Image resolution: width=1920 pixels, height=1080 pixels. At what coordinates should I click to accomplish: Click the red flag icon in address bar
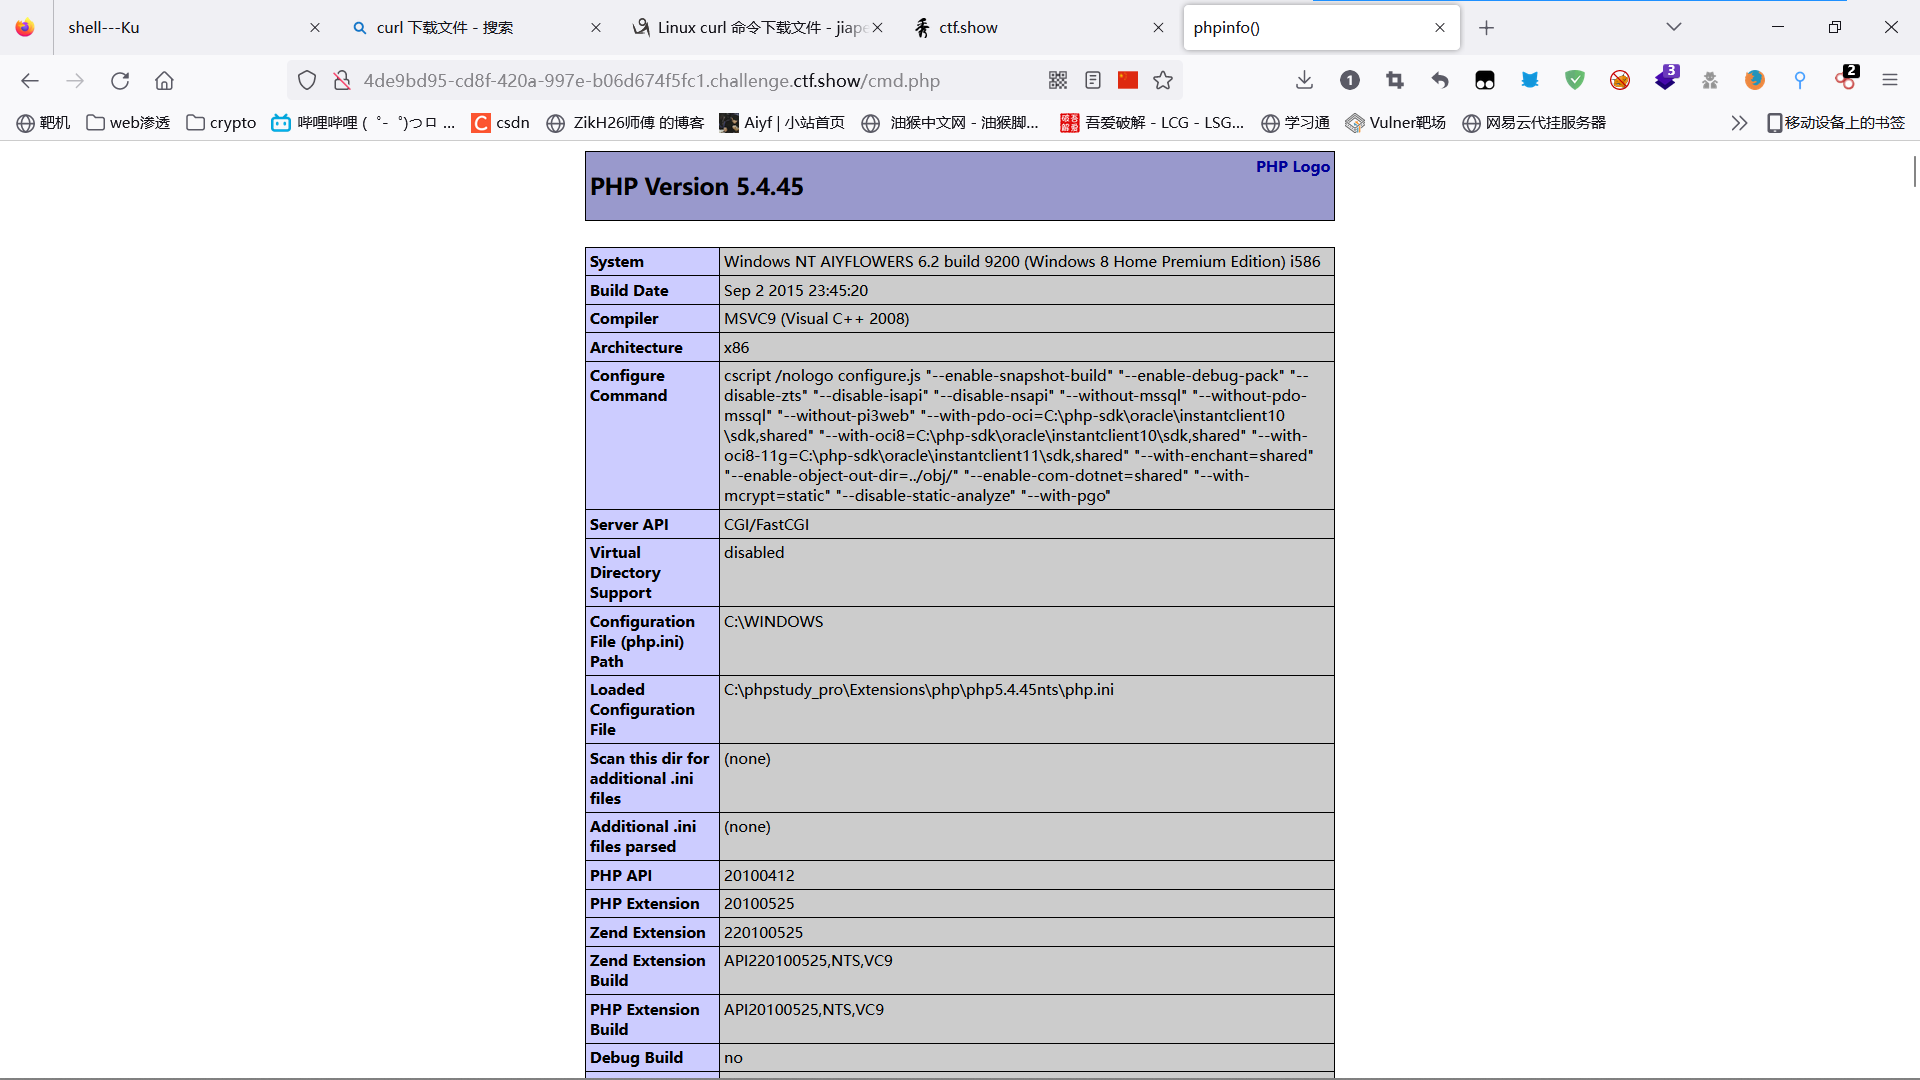(x=1128, y=80)
